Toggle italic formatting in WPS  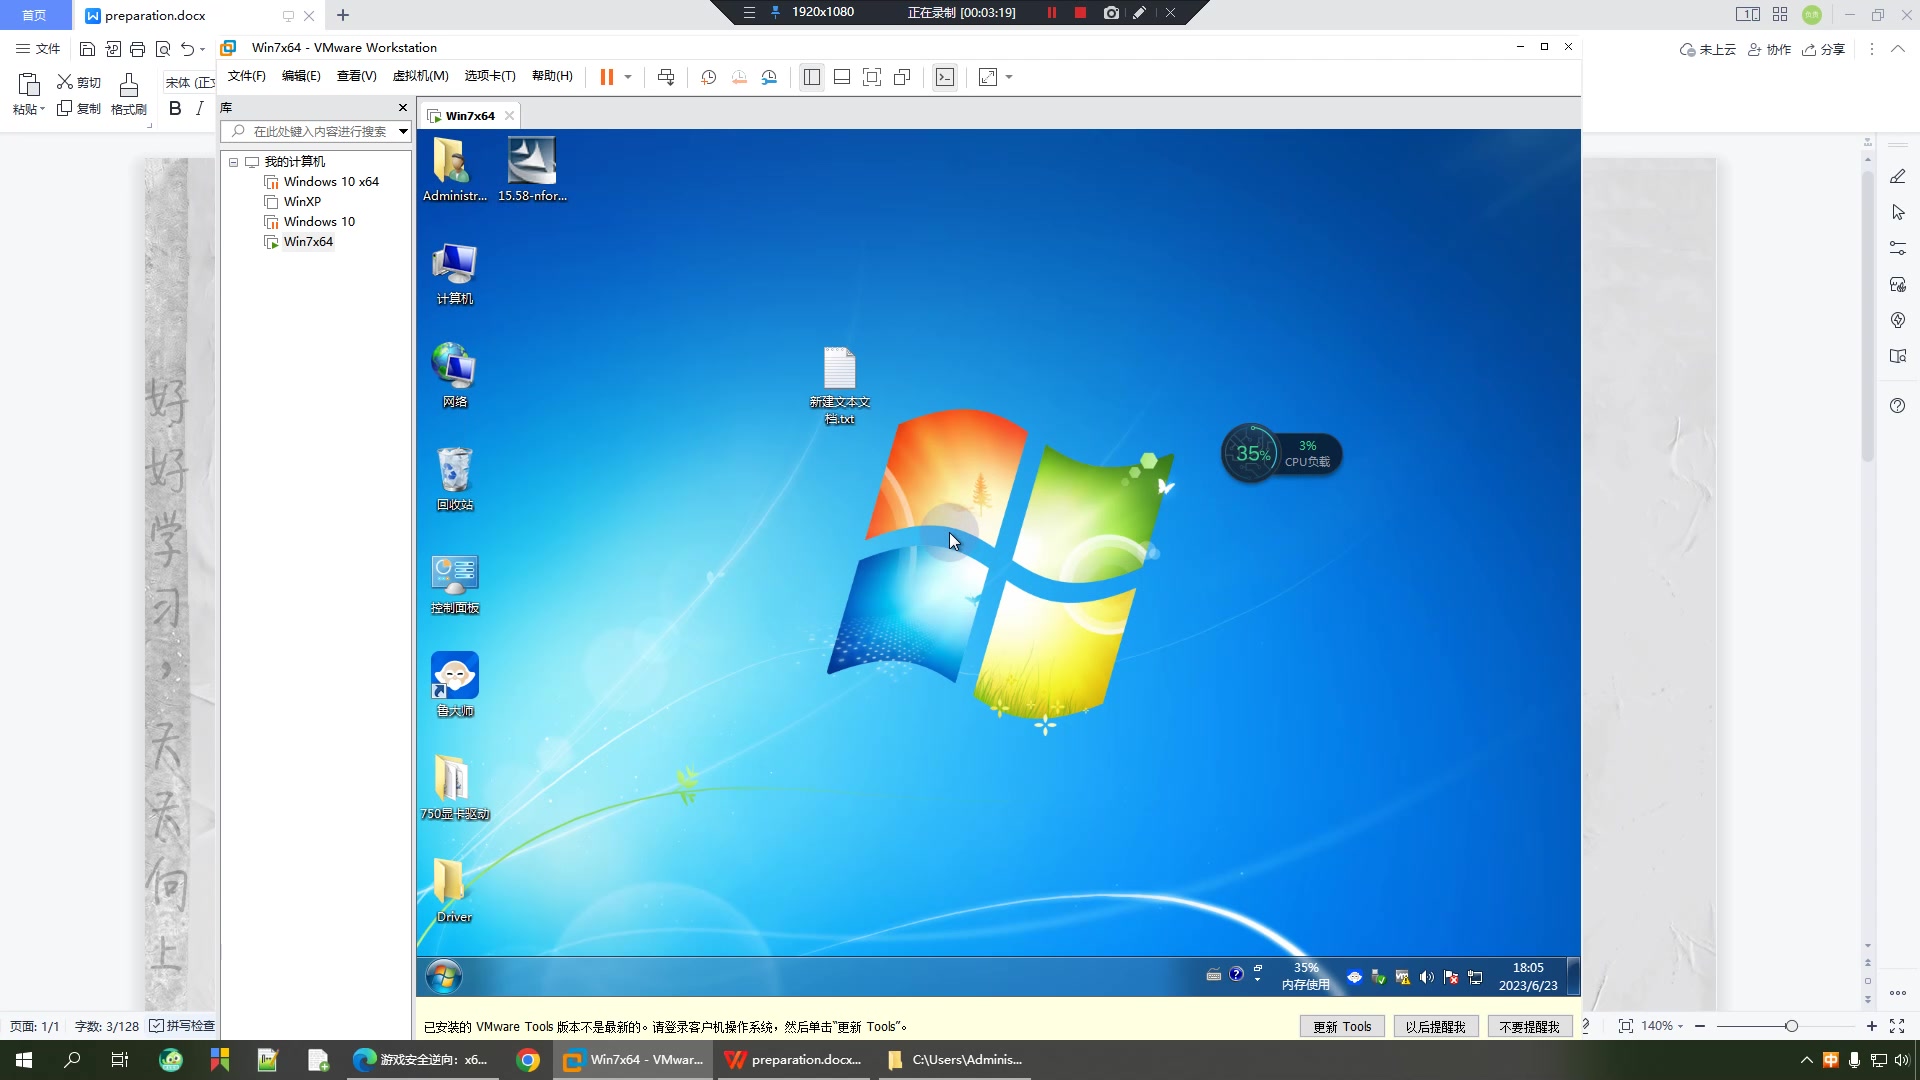click(200, 108)
